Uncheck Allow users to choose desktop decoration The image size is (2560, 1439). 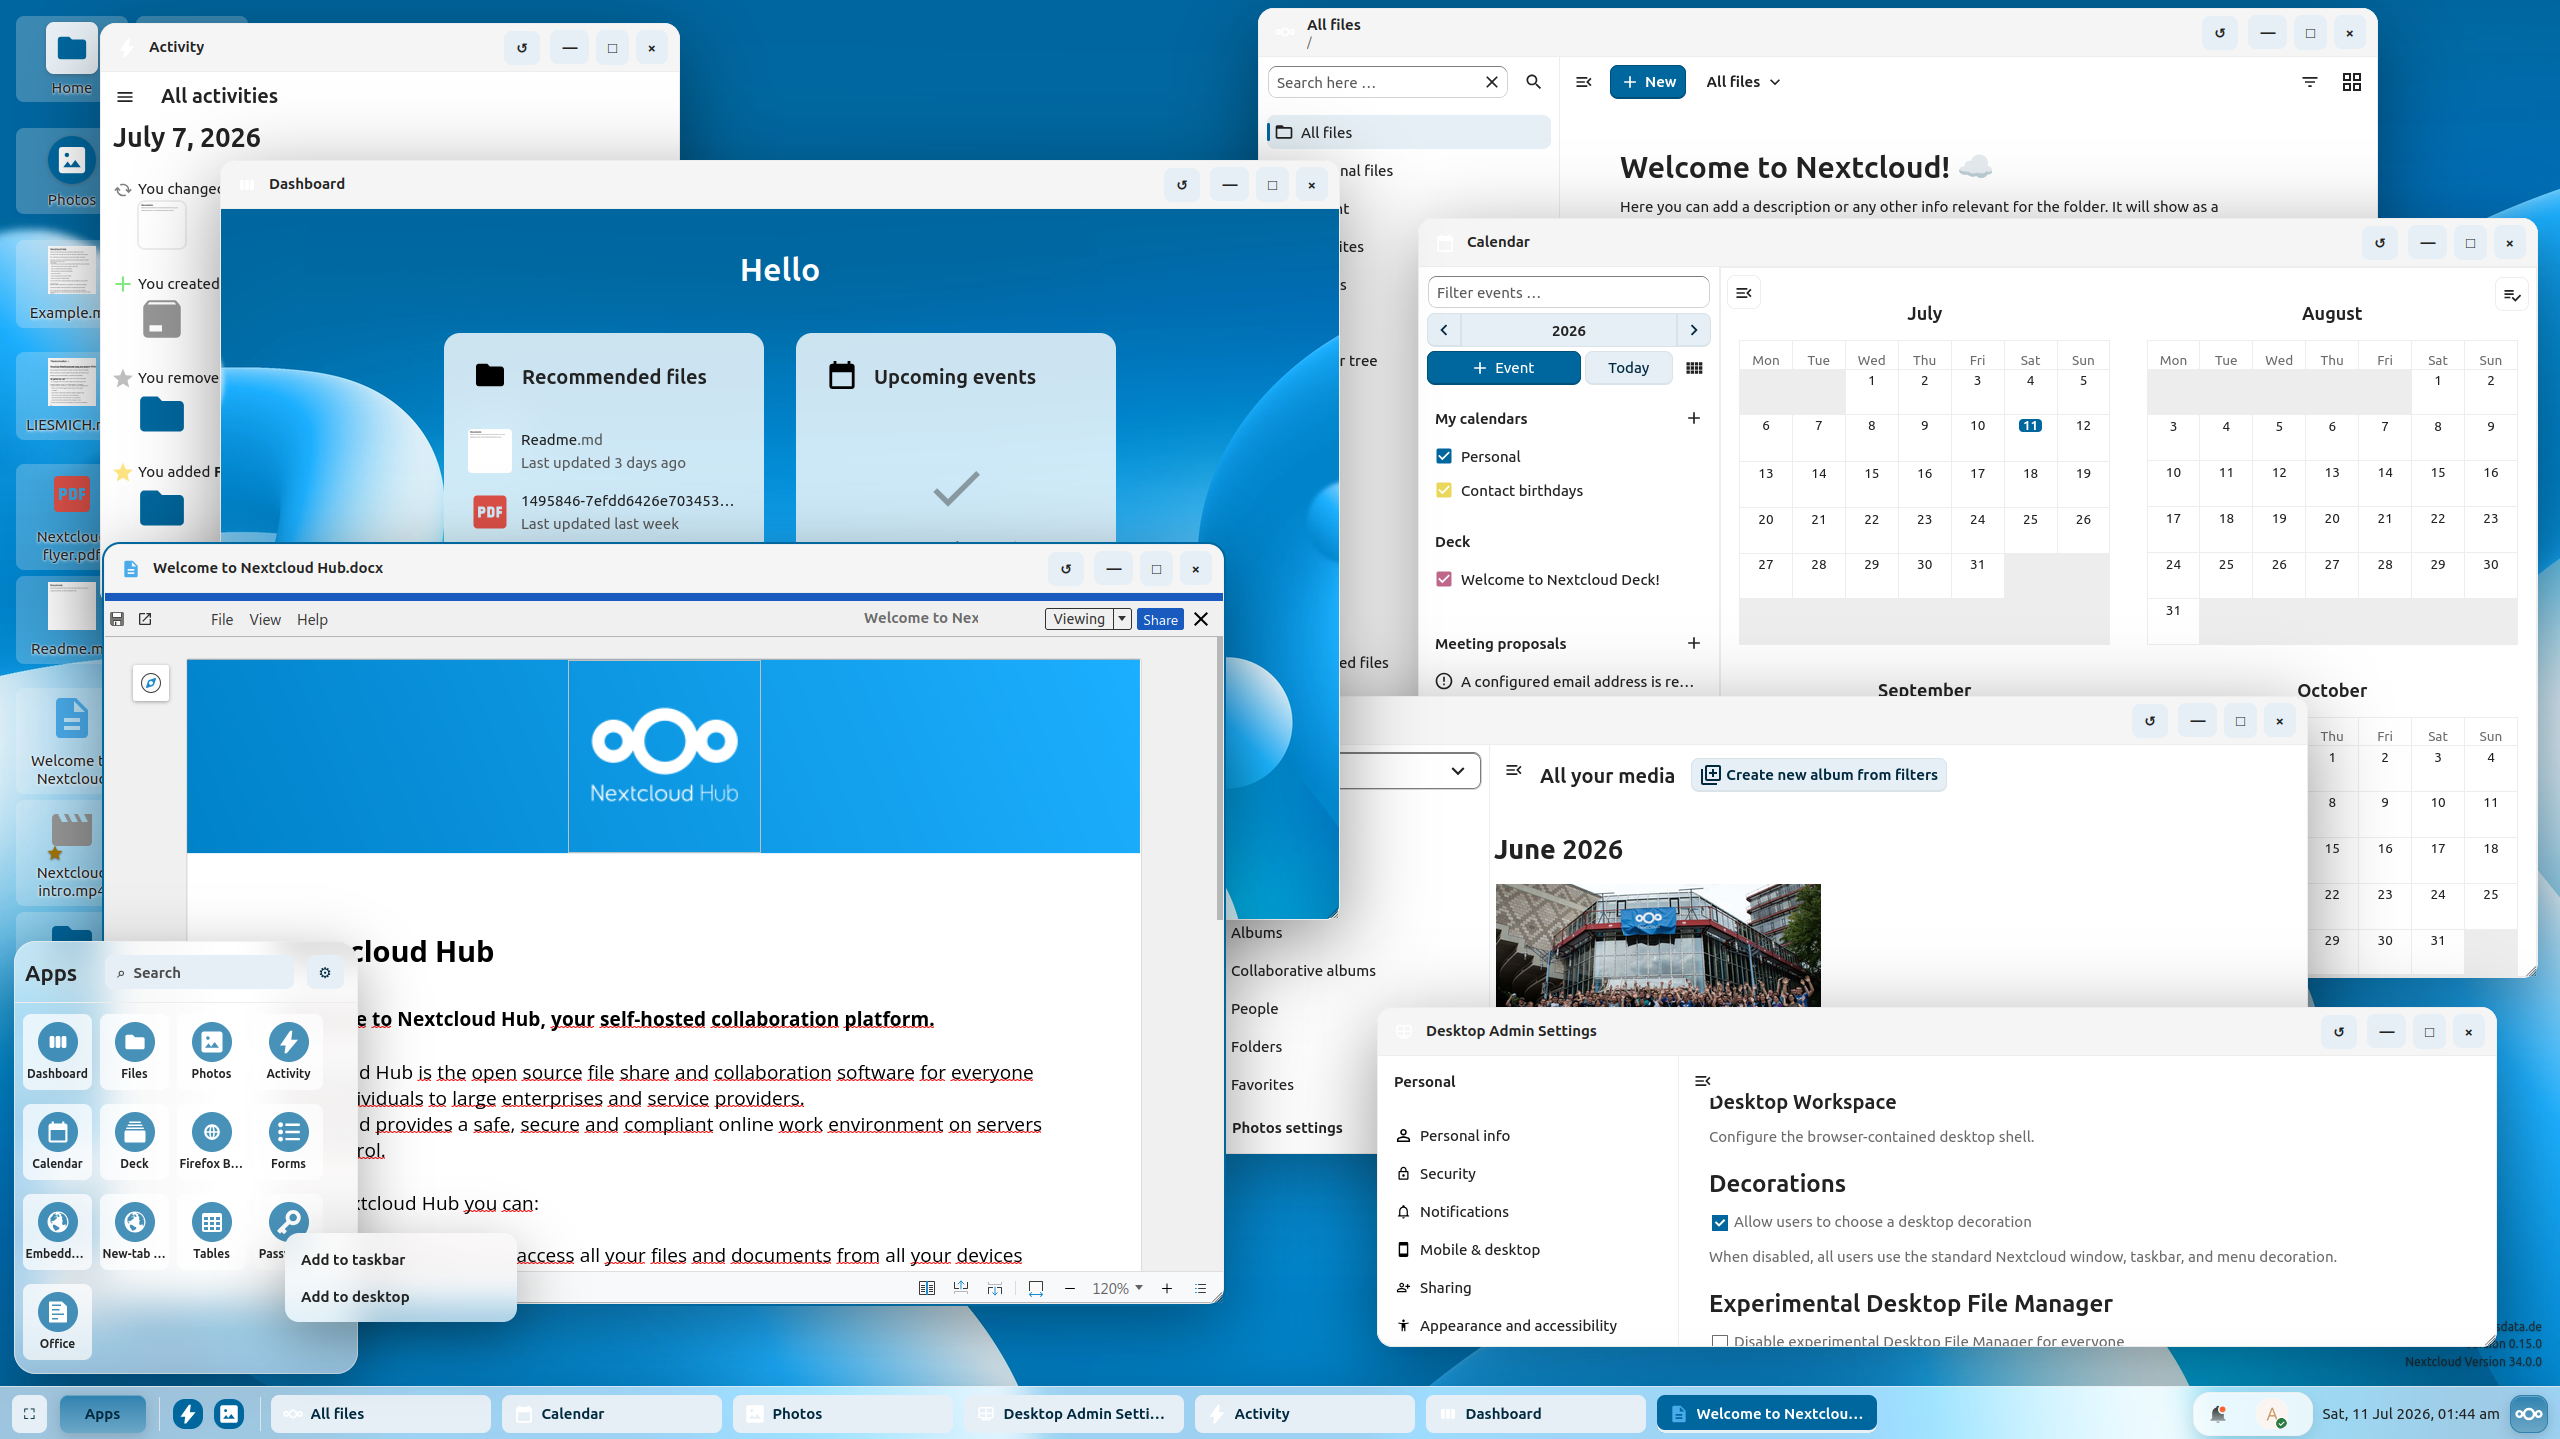coord(1720,1222)
